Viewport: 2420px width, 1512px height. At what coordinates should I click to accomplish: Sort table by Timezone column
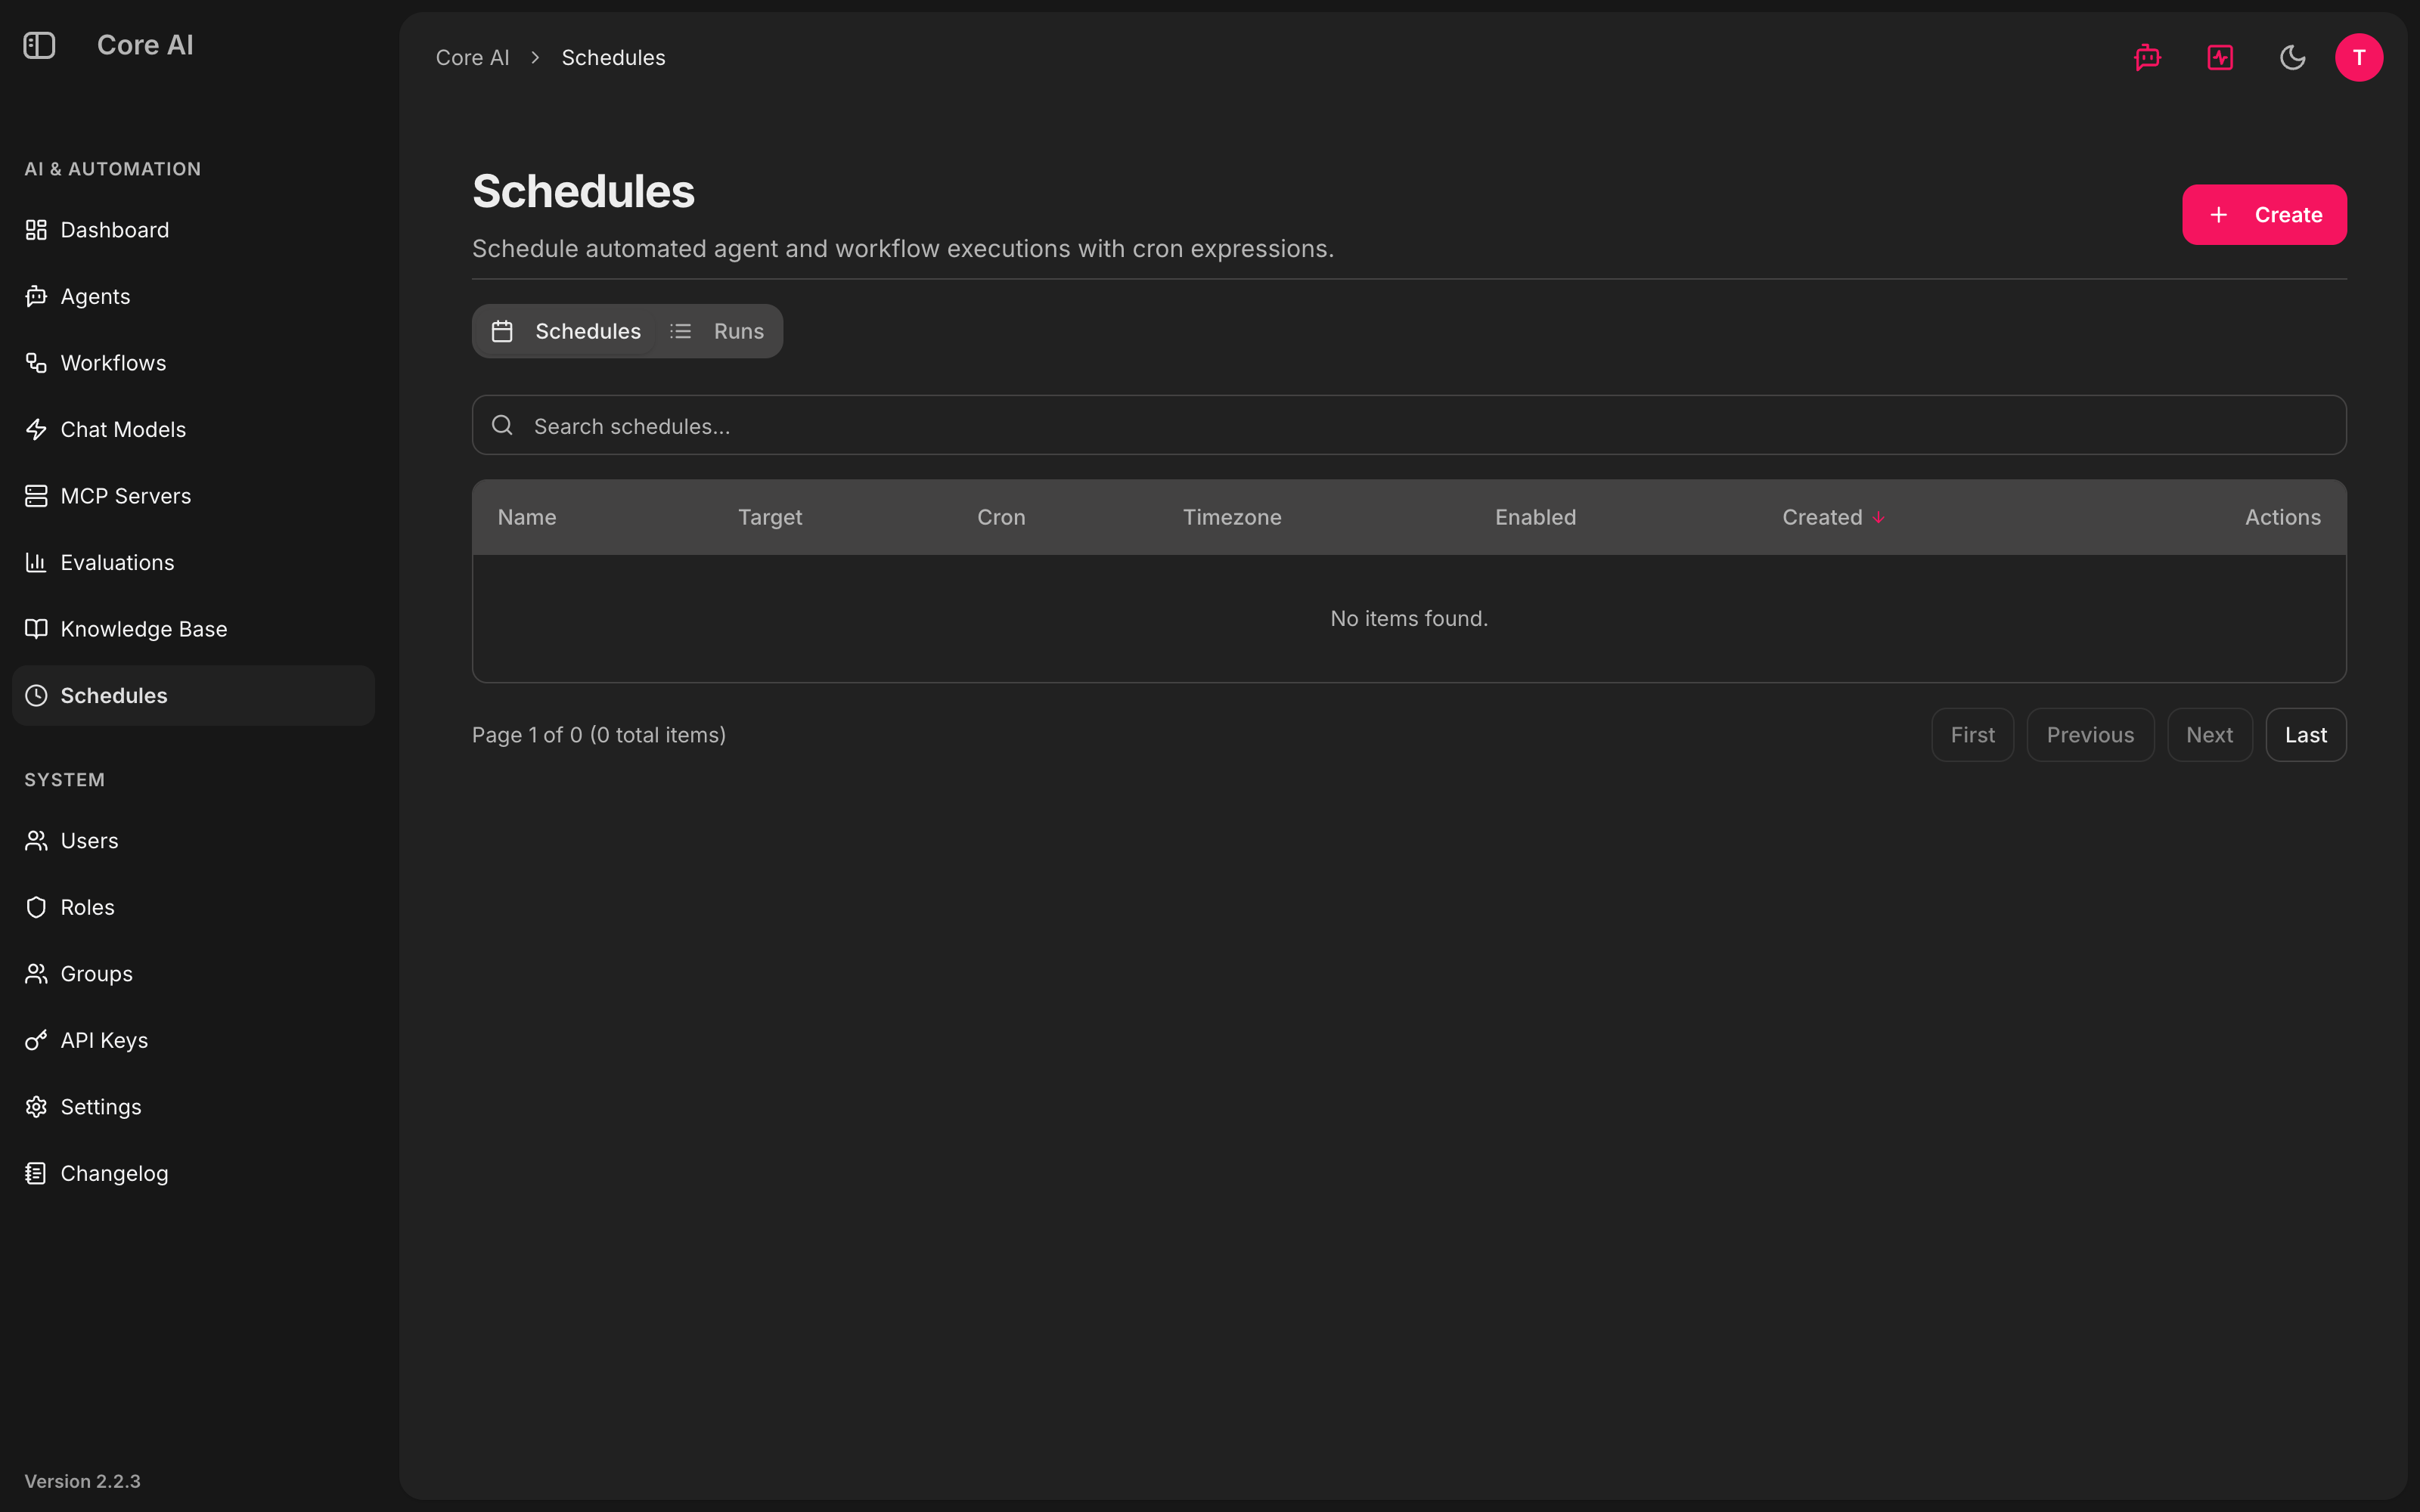pos(1232,517)
